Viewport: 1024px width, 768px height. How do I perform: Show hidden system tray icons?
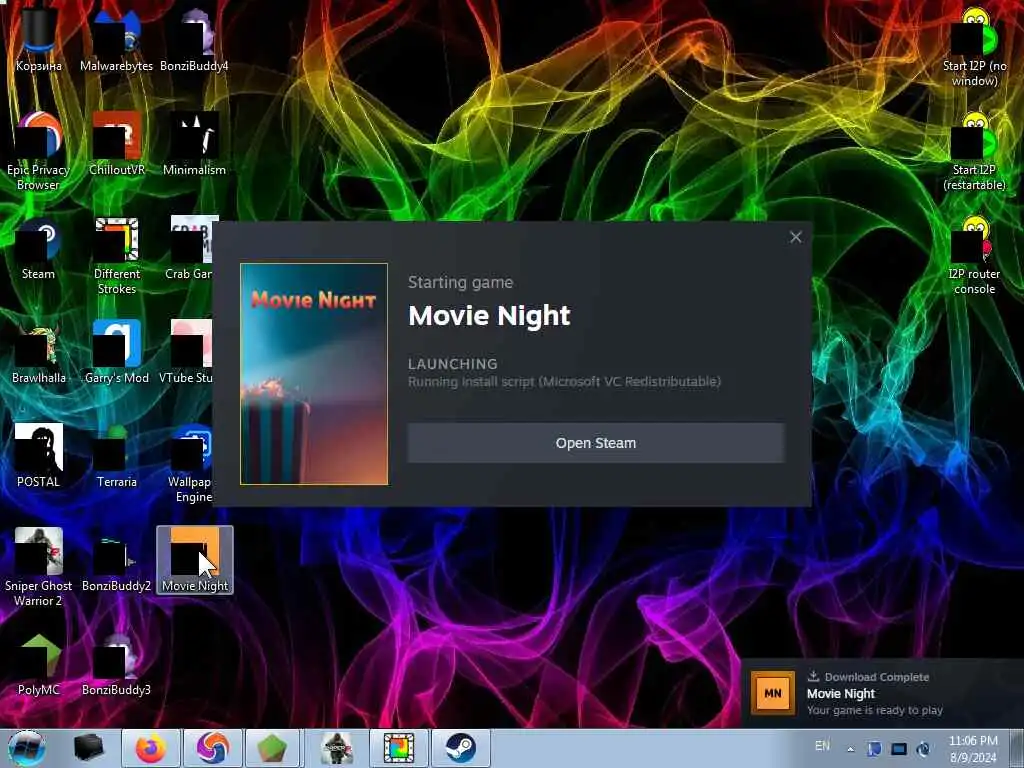[x=850, y=749]
